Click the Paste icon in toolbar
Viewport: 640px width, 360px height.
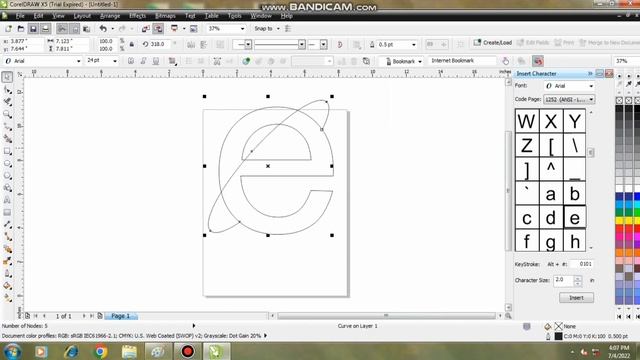[x=87, y=29]
